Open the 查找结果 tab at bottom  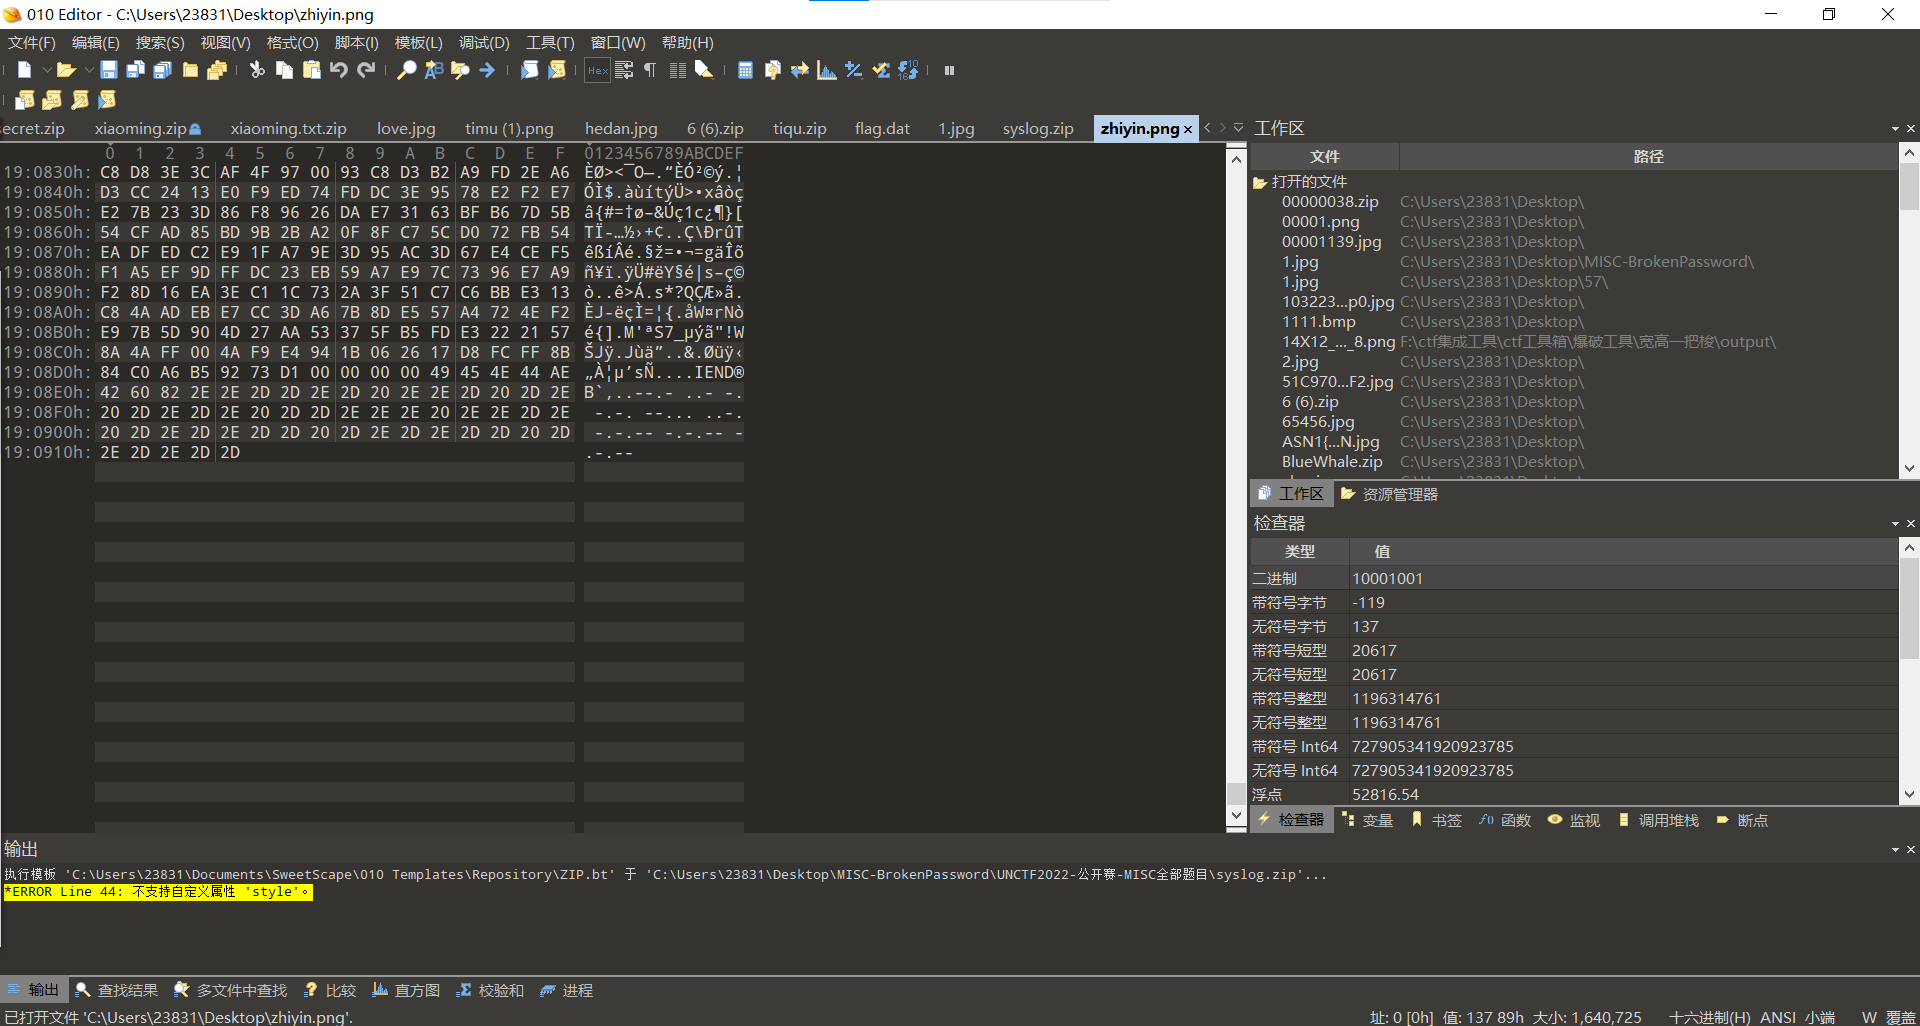tap(116, 990)
